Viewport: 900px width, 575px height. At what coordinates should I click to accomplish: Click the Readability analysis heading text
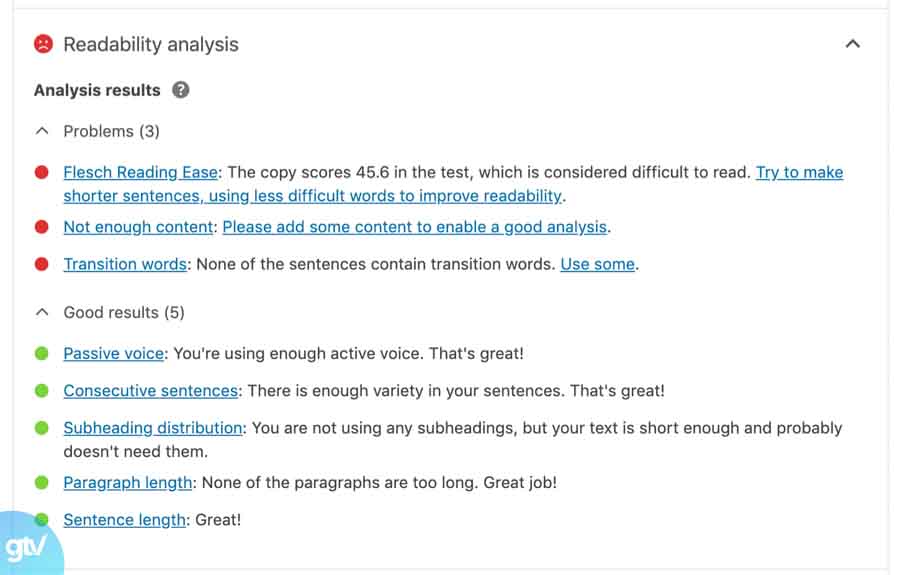[151, 44]
